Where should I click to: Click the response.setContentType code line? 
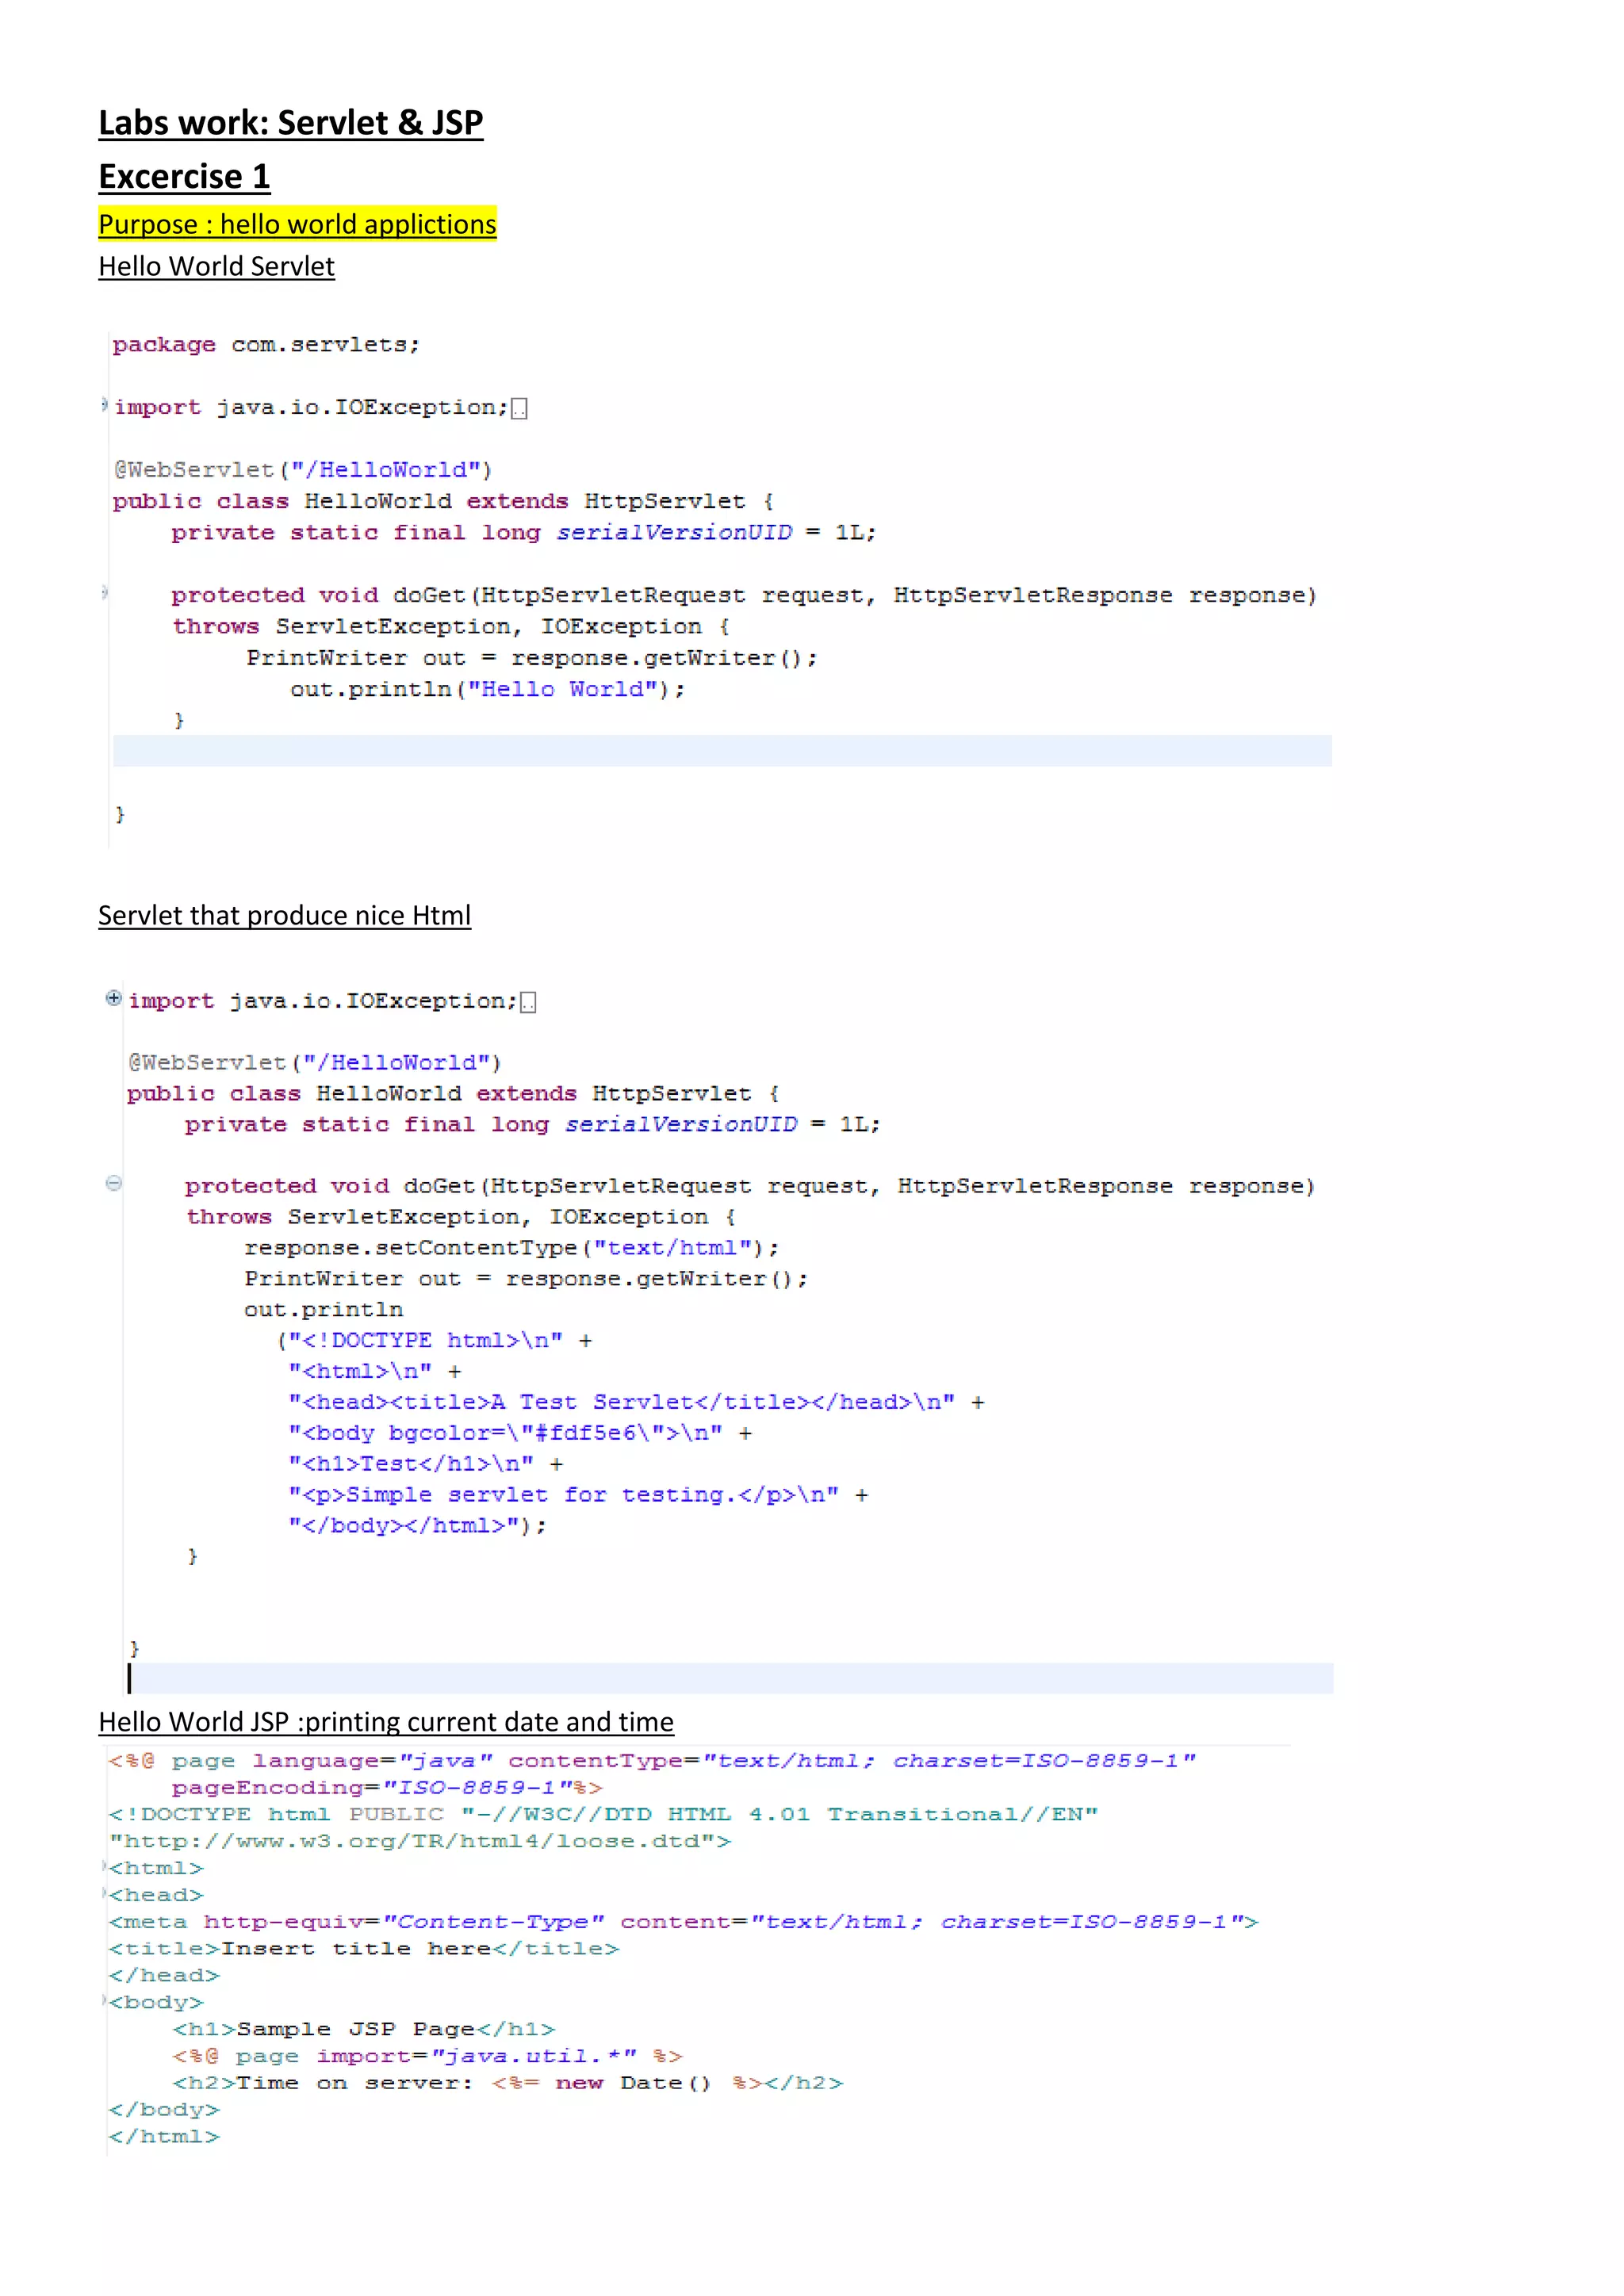pyautogui.click(x=510, y=1248)
